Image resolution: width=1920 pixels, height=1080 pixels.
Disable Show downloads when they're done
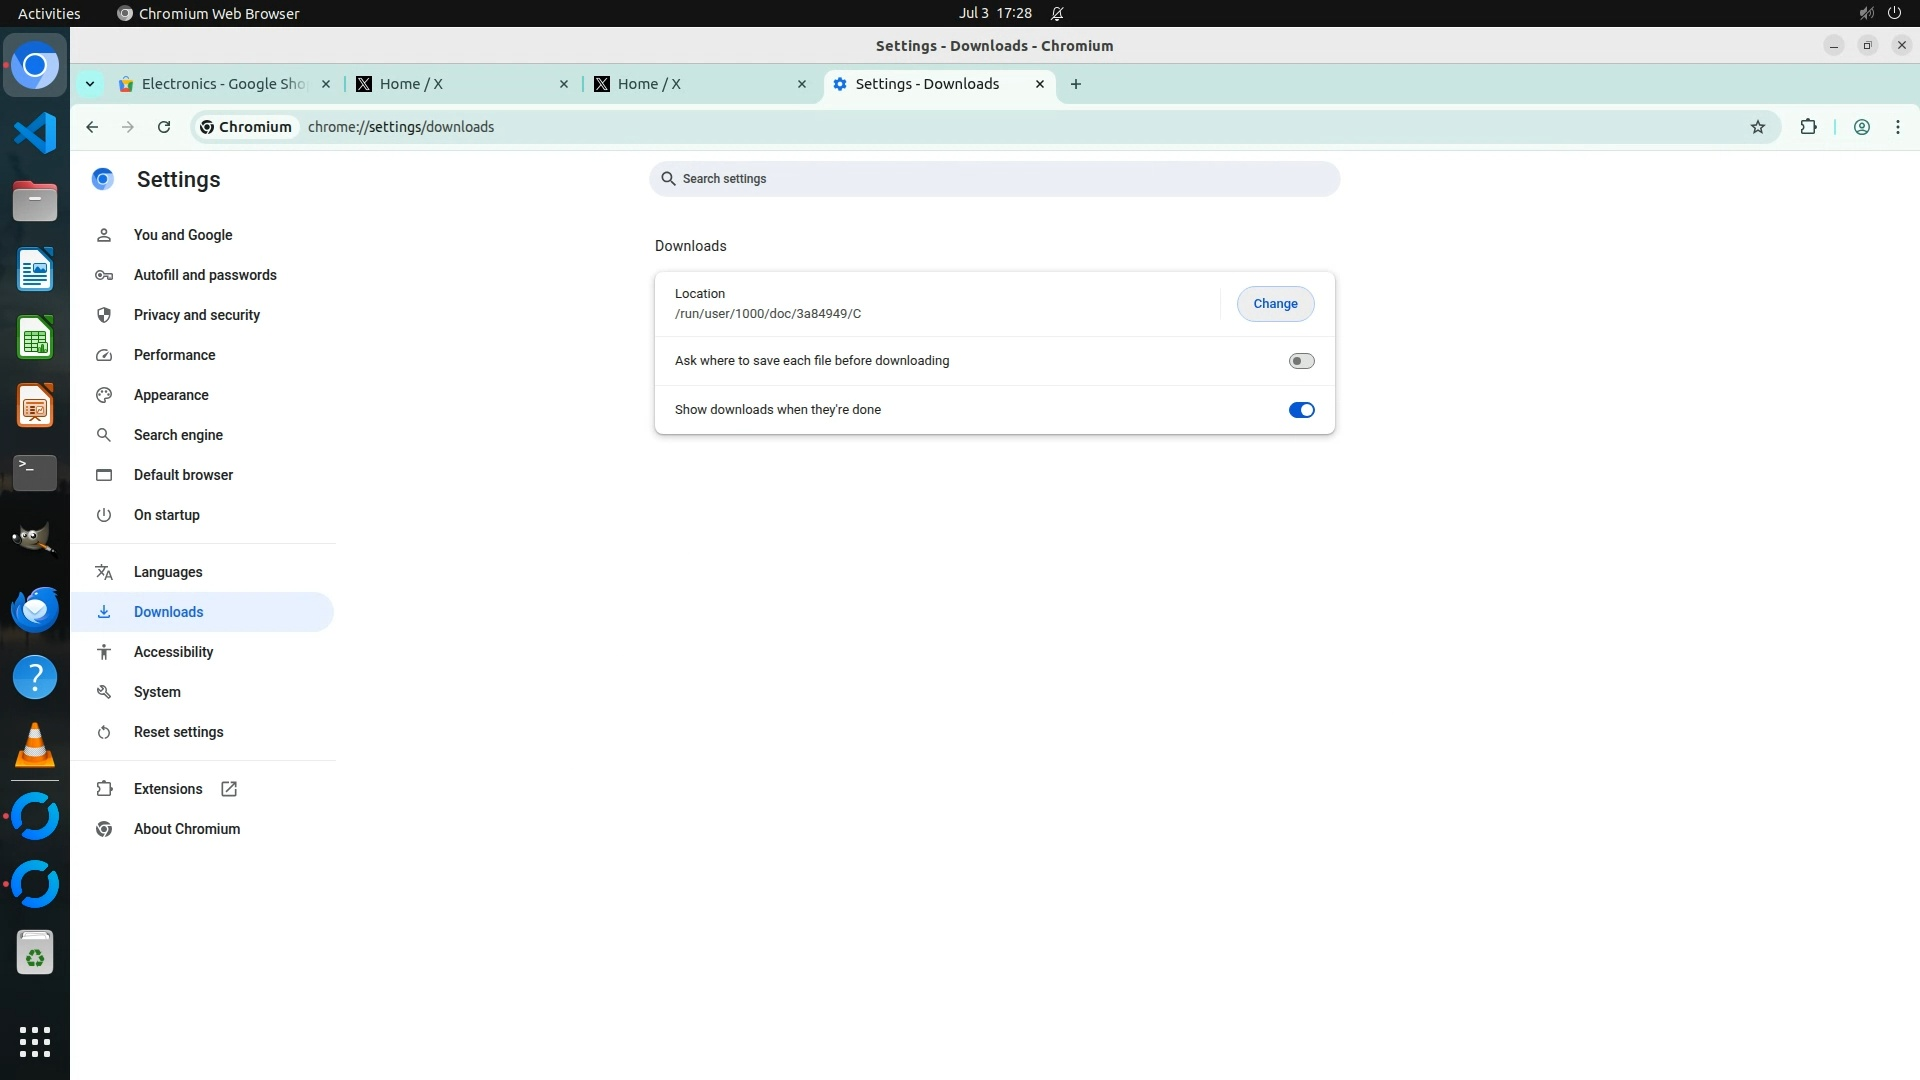(x=1301, y=410)
